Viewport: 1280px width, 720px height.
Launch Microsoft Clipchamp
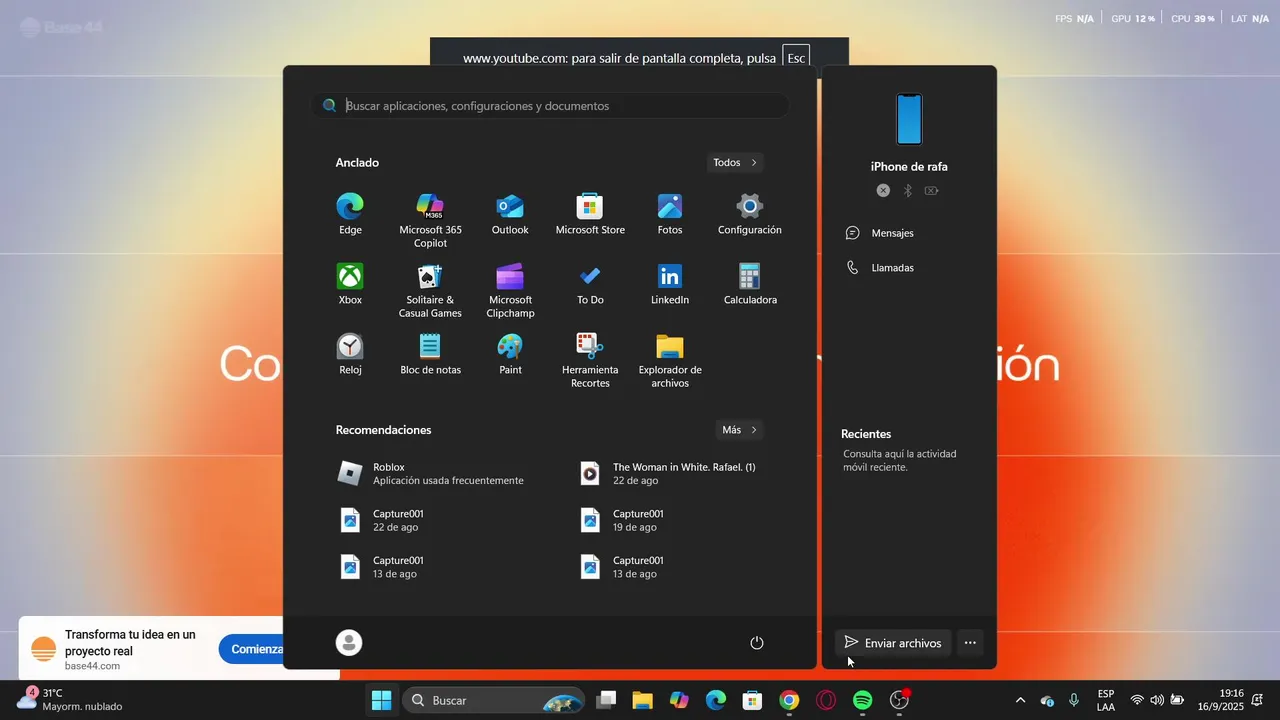point(510,290)
